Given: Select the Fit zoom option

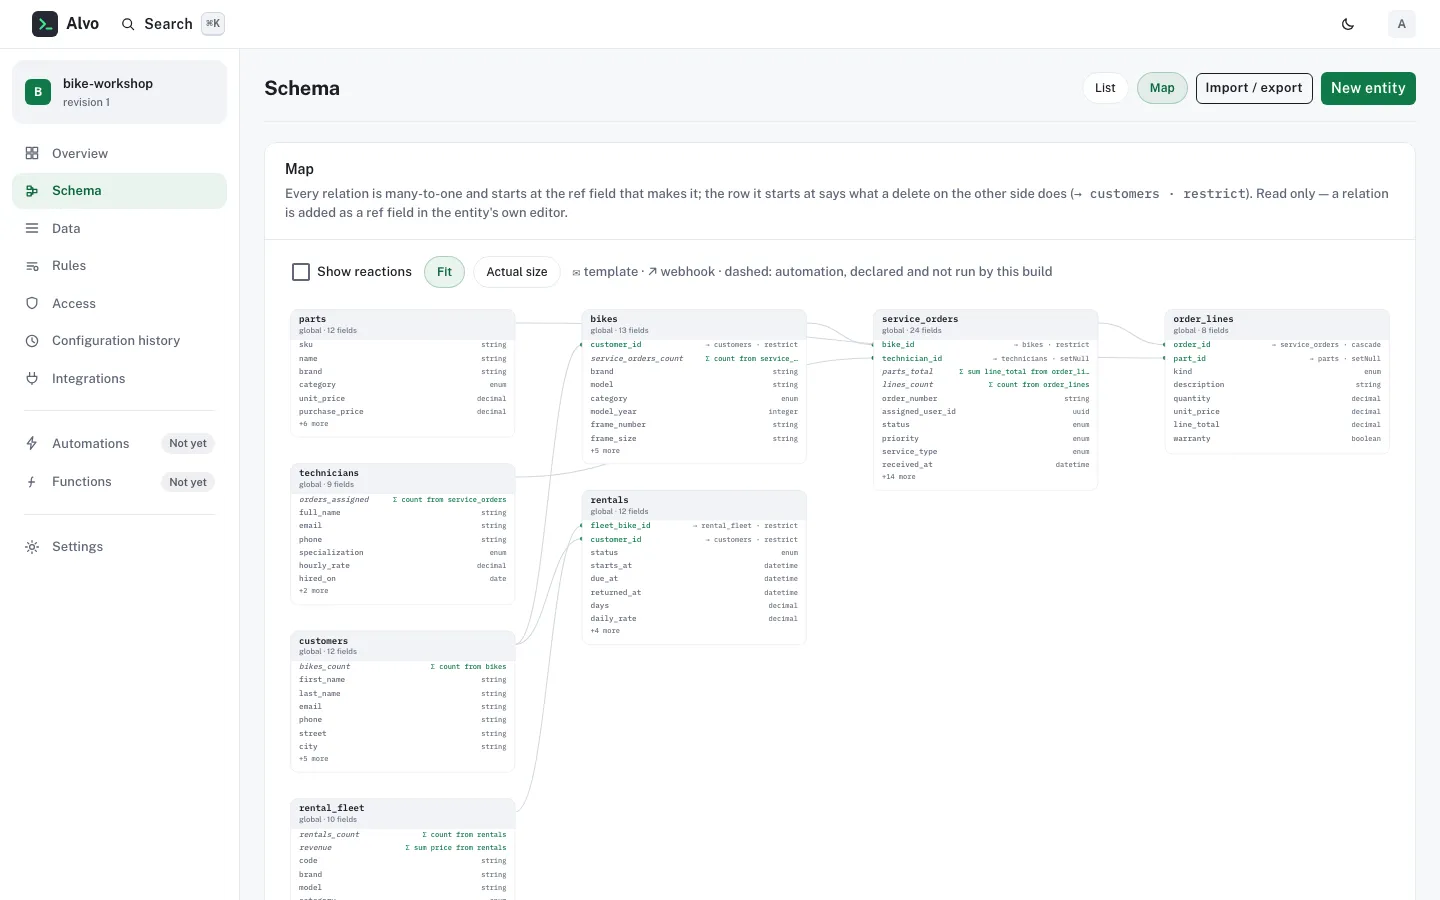Looking at the screenshot, I should pyautogui.click(x=444, y=272).
